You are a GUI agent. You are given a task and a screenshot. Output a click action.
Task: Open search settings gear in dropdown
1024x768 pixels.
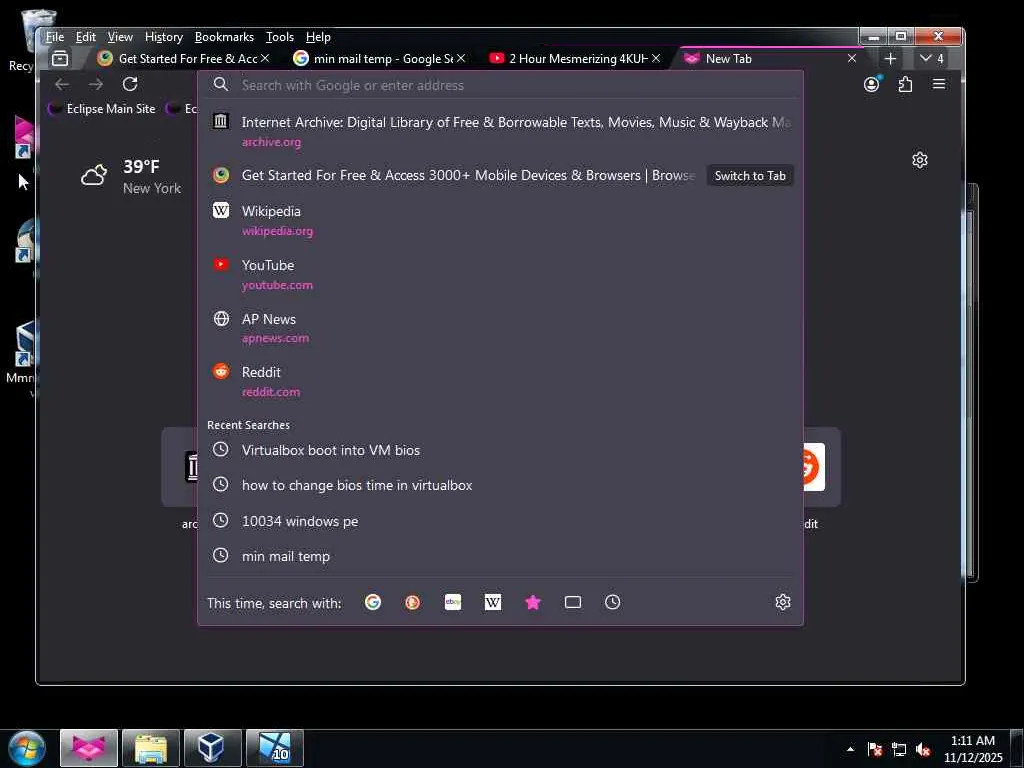[783, 602]
